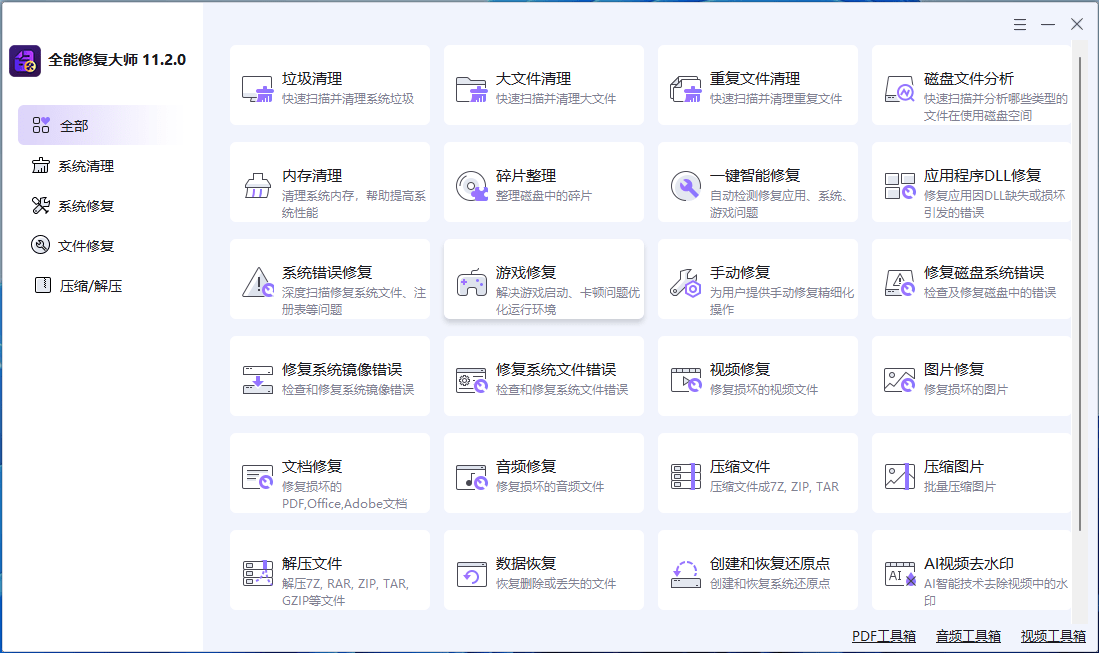Viewport: 1099px width, 653px height.
Task: Select the 重复文件清理 duplicate file cleaner
Action: point(757,85)
